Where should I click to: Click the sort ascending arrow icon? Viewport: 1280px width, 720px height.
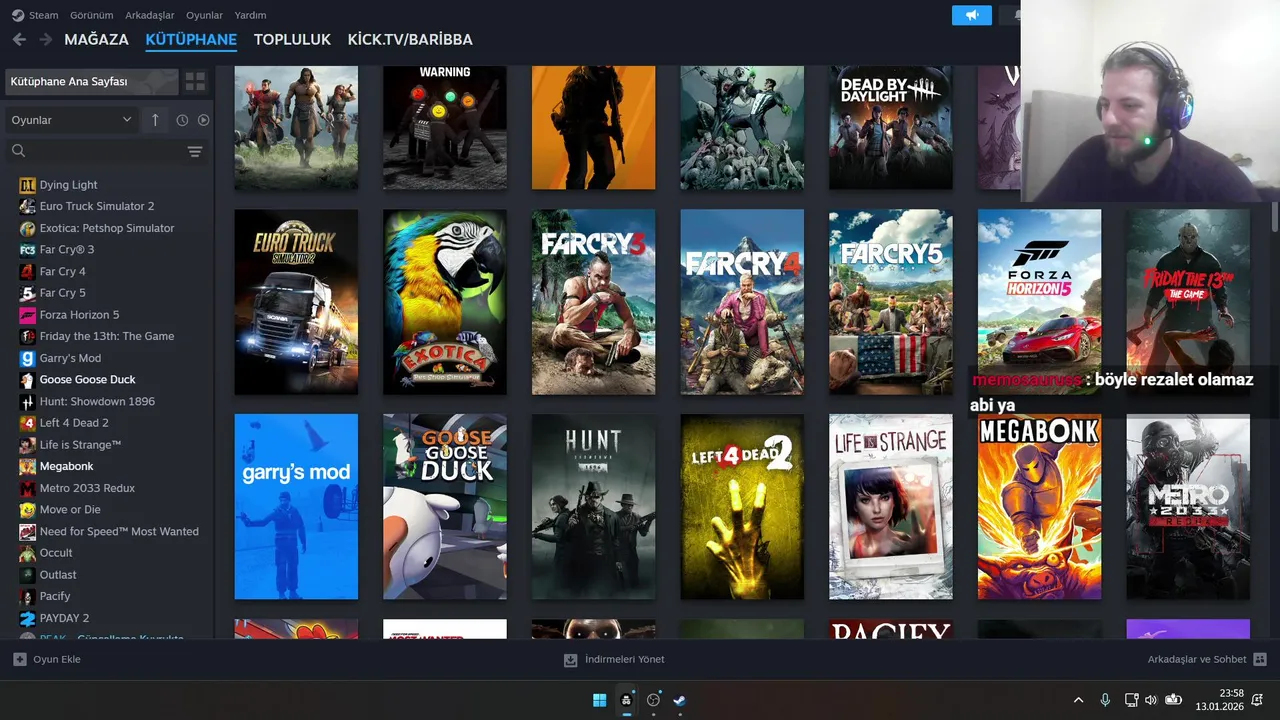(x=155, y=120)
